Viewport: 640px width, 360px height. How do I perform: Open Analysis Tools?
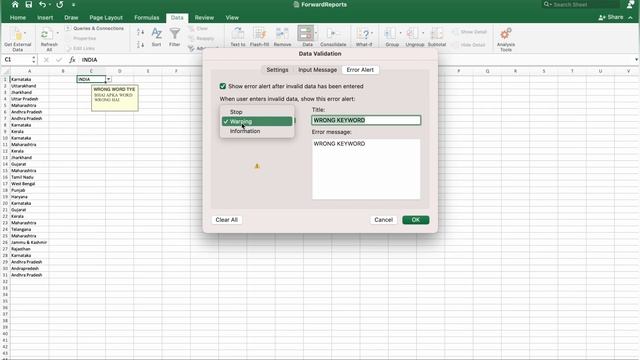click(x=506, y=39)
